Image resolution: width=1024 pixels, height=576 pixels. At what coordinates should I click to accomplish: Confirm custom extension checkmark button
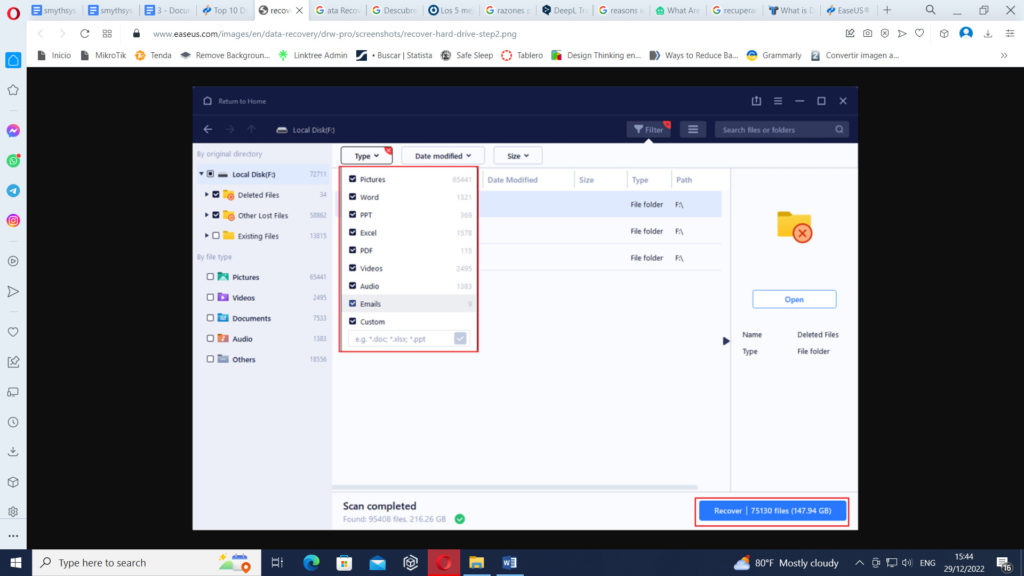(460, 338)
